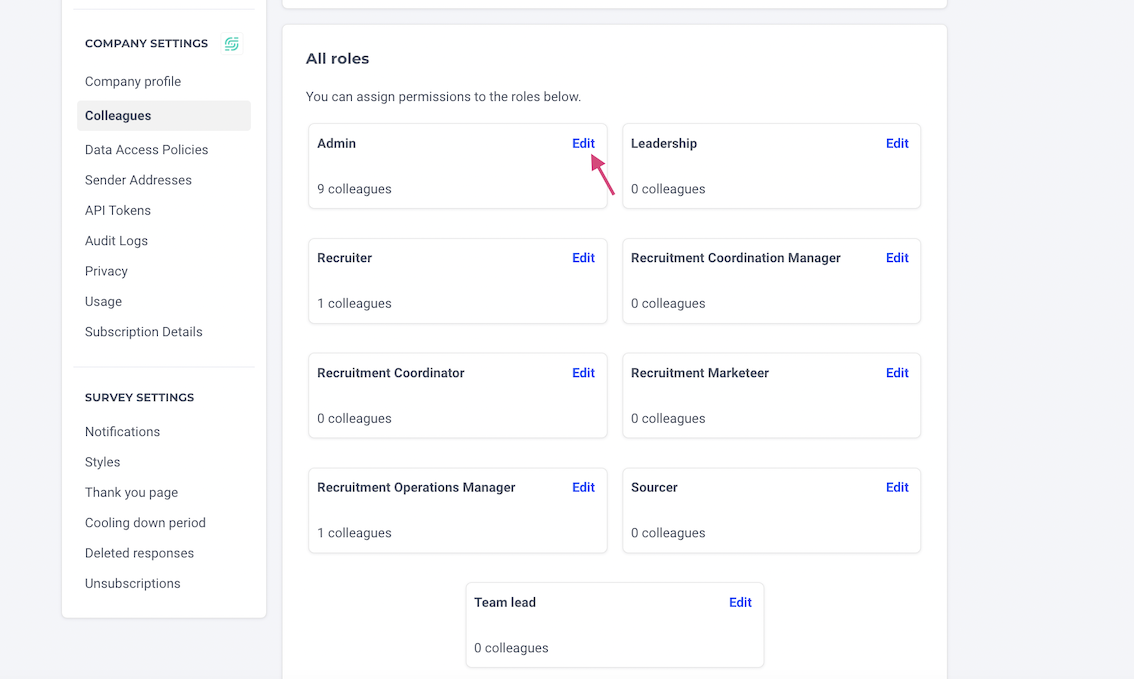Edit Recruitment Operations Manager role

pos(583,488)
